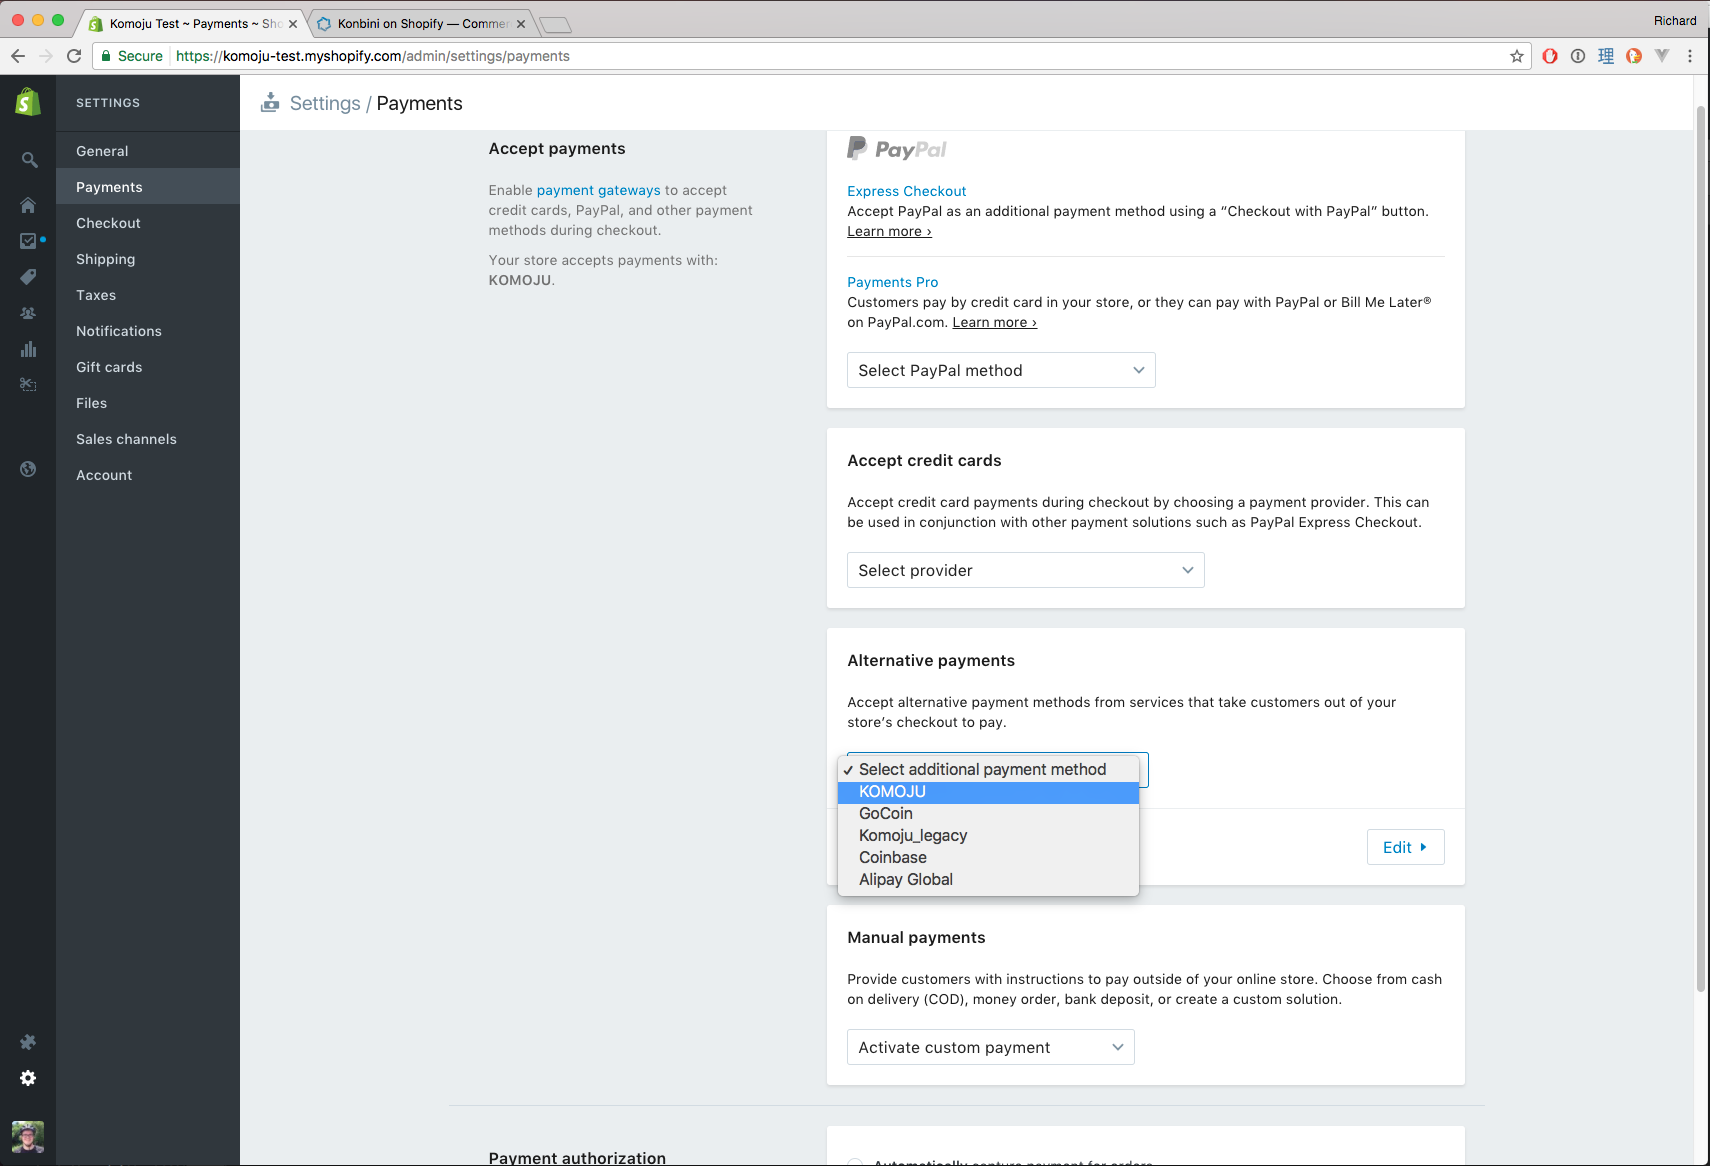Select Coinbase from the dropdown list
Viewport: 1710px width, 1166px height.
988,858
